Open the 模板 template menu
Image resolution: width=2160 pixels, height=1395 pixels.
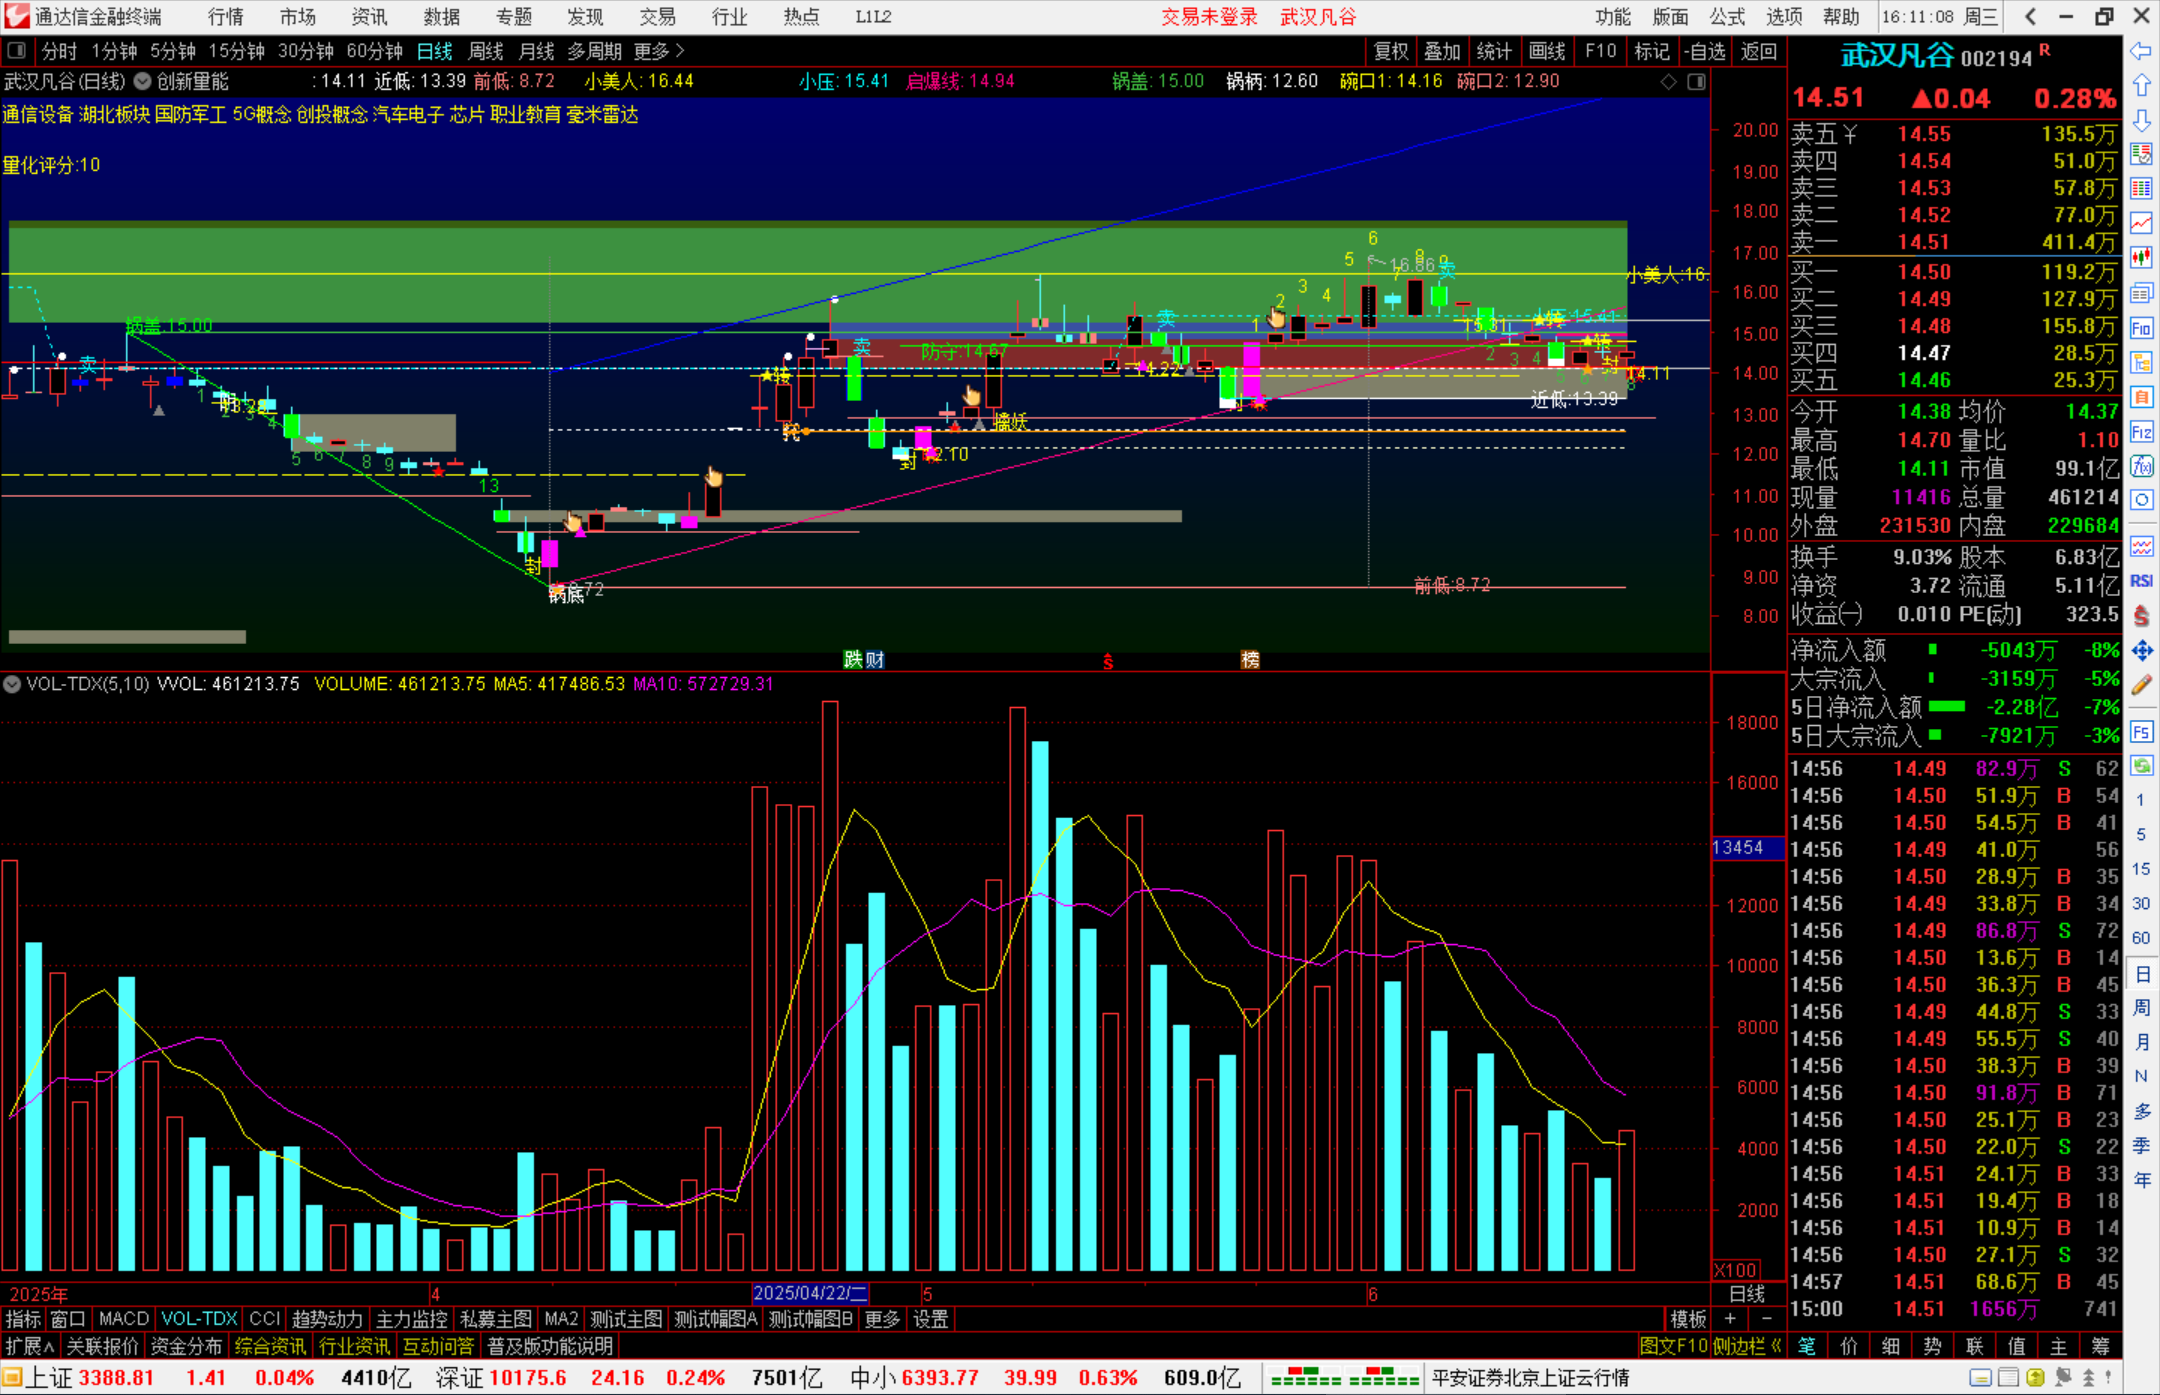pyautogui.click(x=1688, y=1319)
